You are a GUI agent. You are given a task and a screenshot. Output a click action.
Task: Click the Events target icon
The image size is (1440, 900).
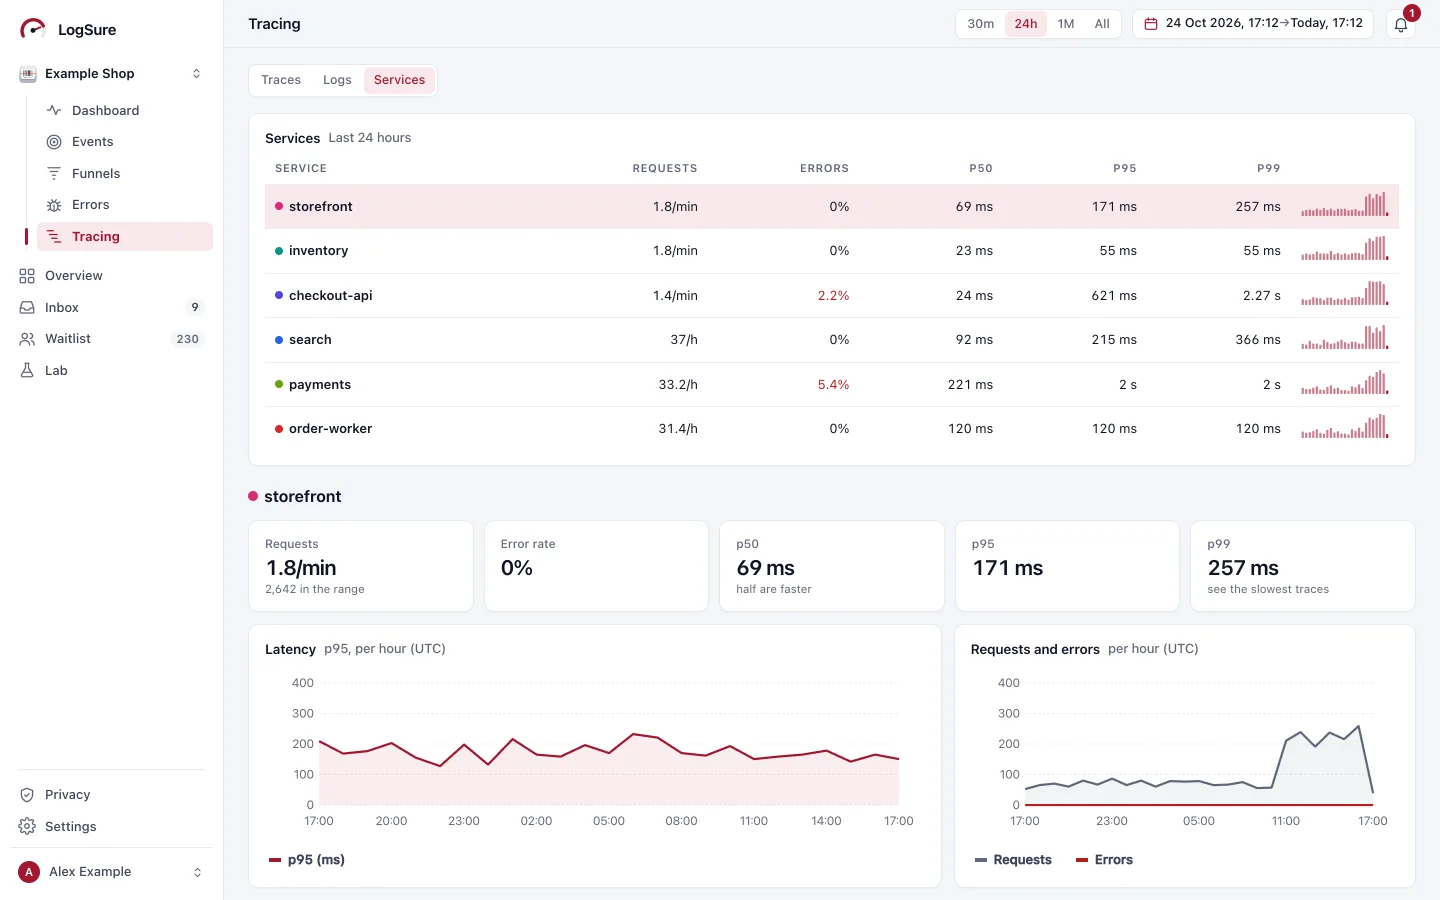pos(54,142)
